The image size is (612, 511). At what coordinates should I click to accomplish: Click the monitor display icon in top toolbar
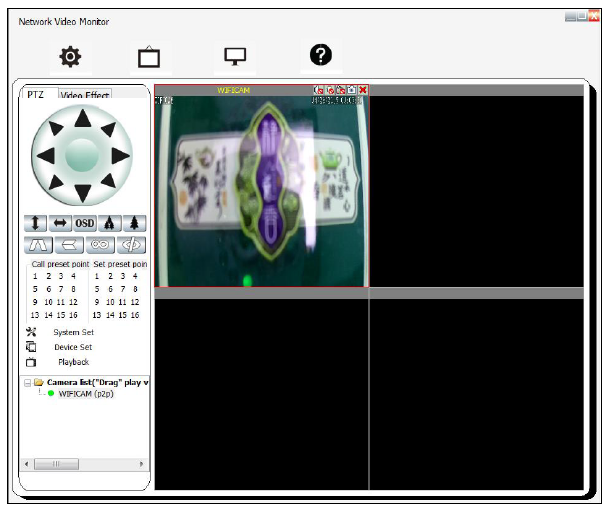[235, 57]
